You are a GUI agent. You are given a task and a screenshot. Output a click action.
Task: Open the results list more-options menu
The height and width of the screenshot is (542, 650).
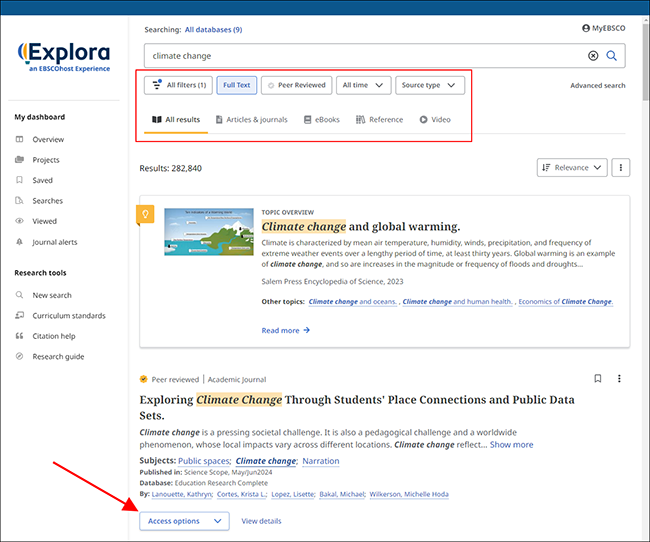tap(621, 168)
